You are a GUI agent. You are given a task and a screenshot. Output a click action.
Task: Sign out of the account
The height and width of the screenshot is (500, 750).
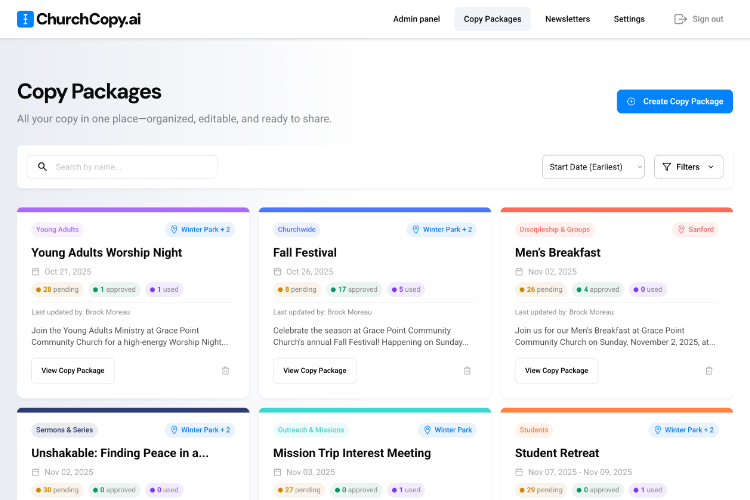699,19
